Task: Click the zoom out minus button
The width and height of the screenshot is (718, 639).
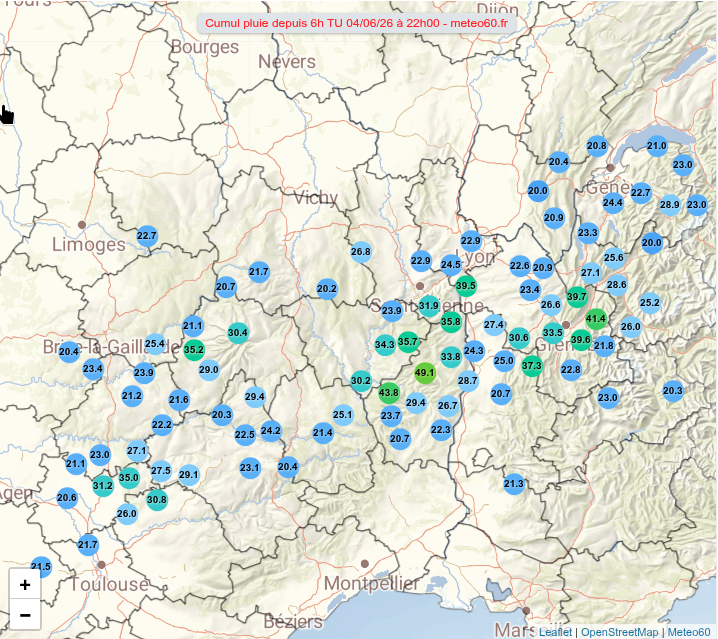Action: click(25, 614)
